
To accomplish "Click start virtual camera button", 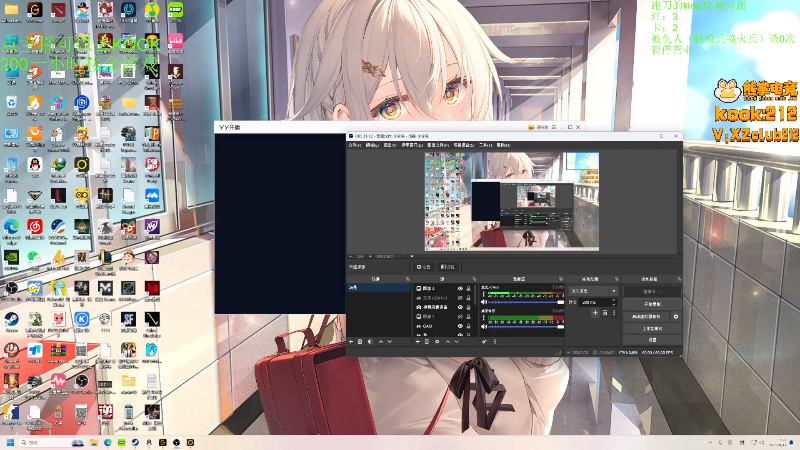I will (646, 316).
